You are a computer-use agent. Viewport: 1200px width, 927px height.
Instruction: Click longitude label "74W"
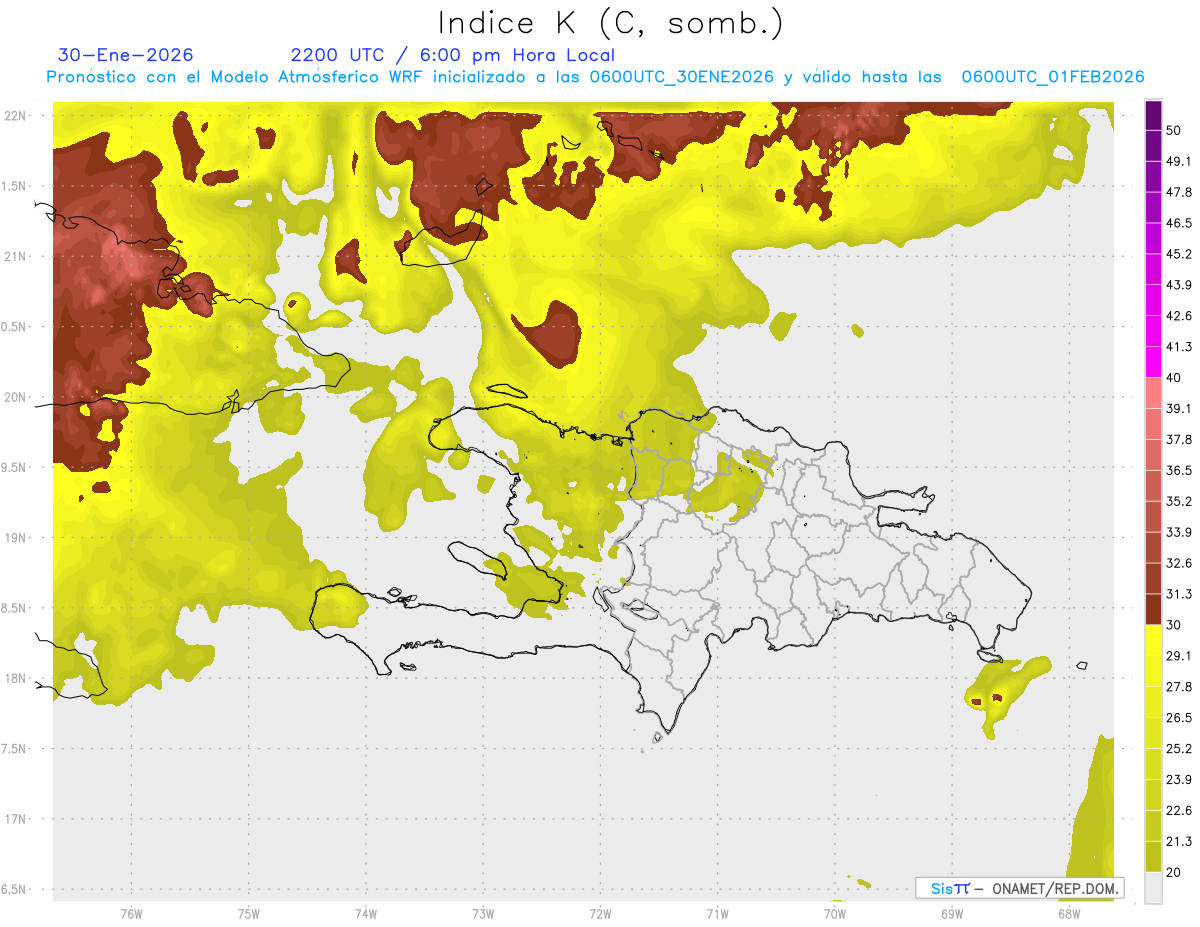point(366,914)
